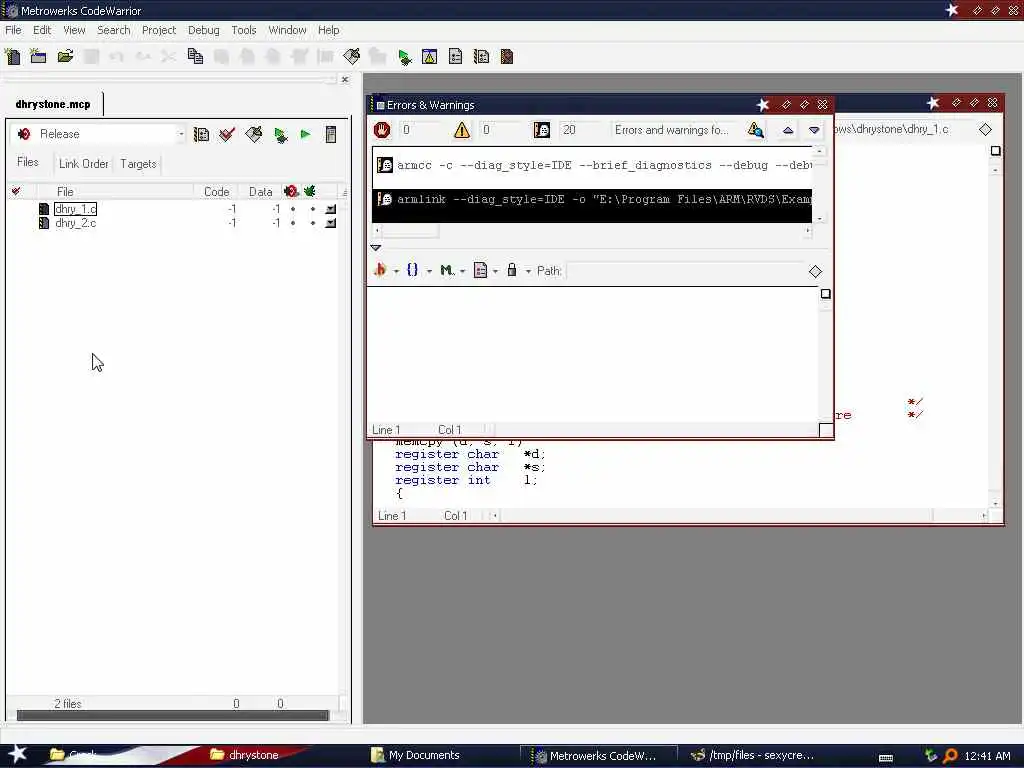1024x768 pixels.
Task: Click the magnifier warning icon in Errors window
Action: tap(756, 130)
